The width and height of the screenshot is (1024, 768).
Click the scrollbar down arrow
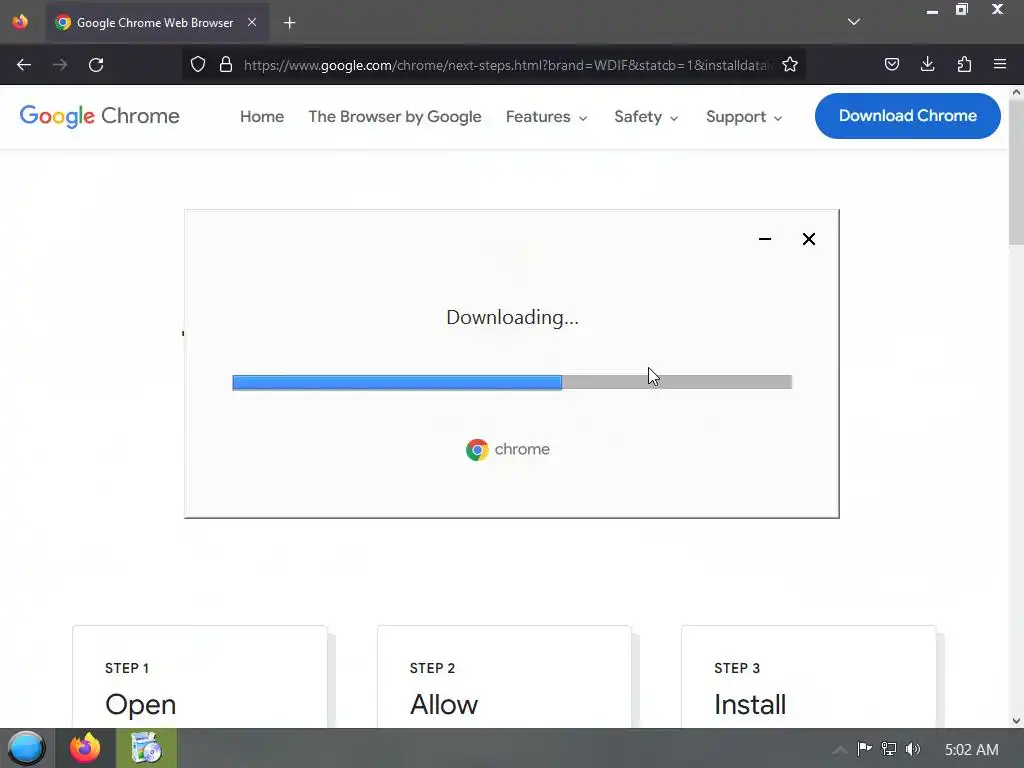point(1016,721)
